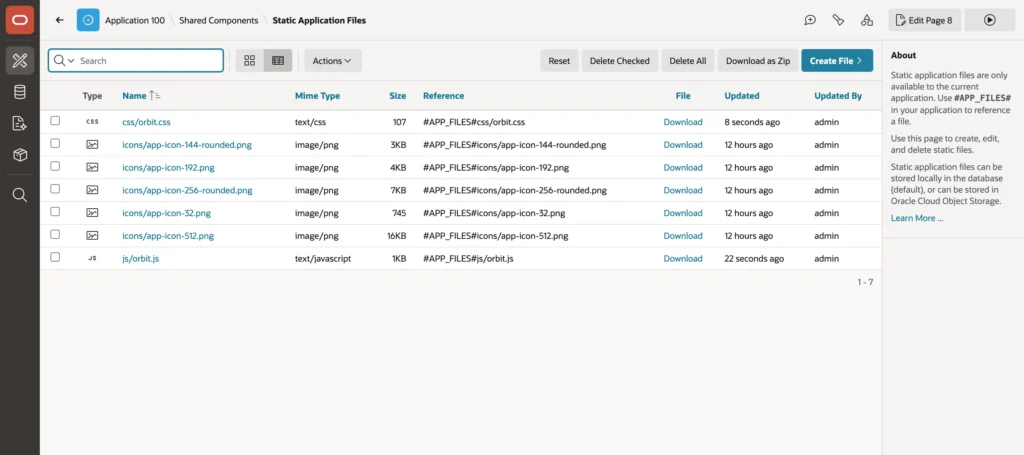The height and width of the screenshot is (455, 1024).
Task: Check the box for js/orbit.js
Action: [x=55, y=257]
